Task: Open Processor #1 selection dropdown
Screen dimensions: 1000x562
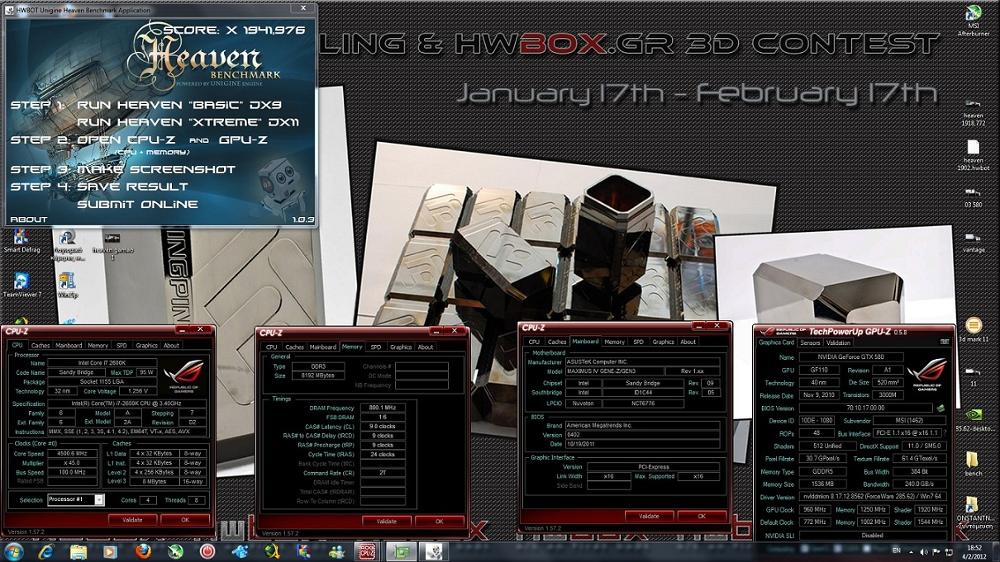Action: pos(75,499)
